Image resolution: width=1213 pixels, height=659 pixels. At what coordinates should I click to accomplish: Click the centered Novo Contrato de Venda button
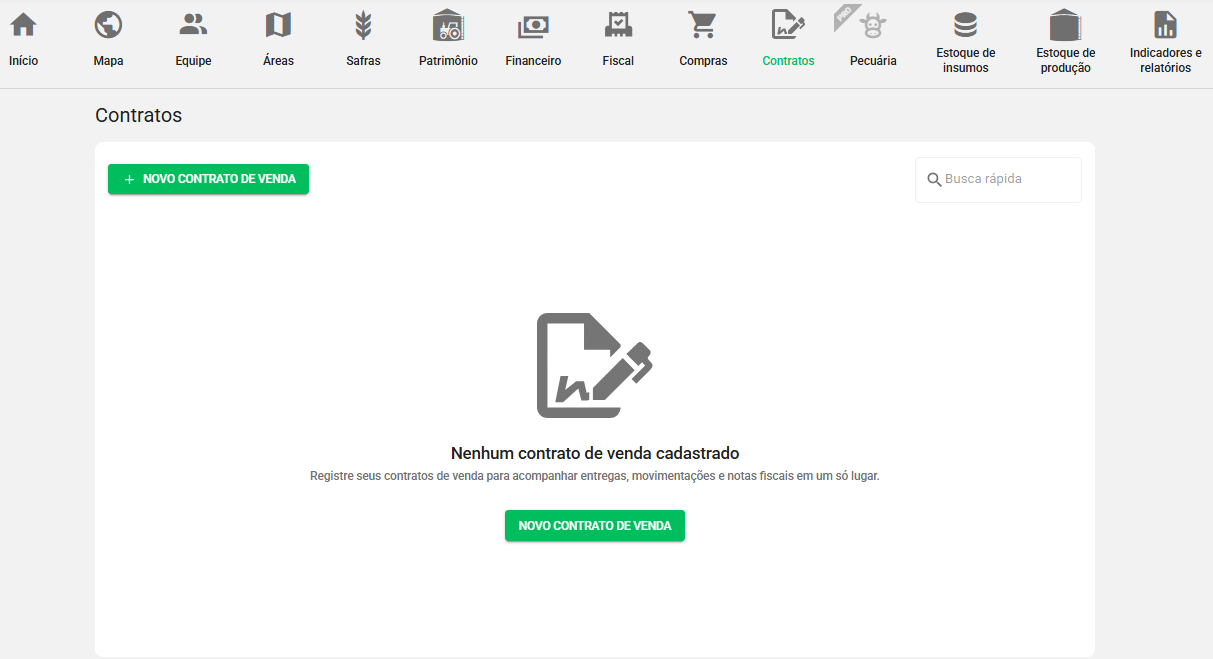click(x=594, y=526)
